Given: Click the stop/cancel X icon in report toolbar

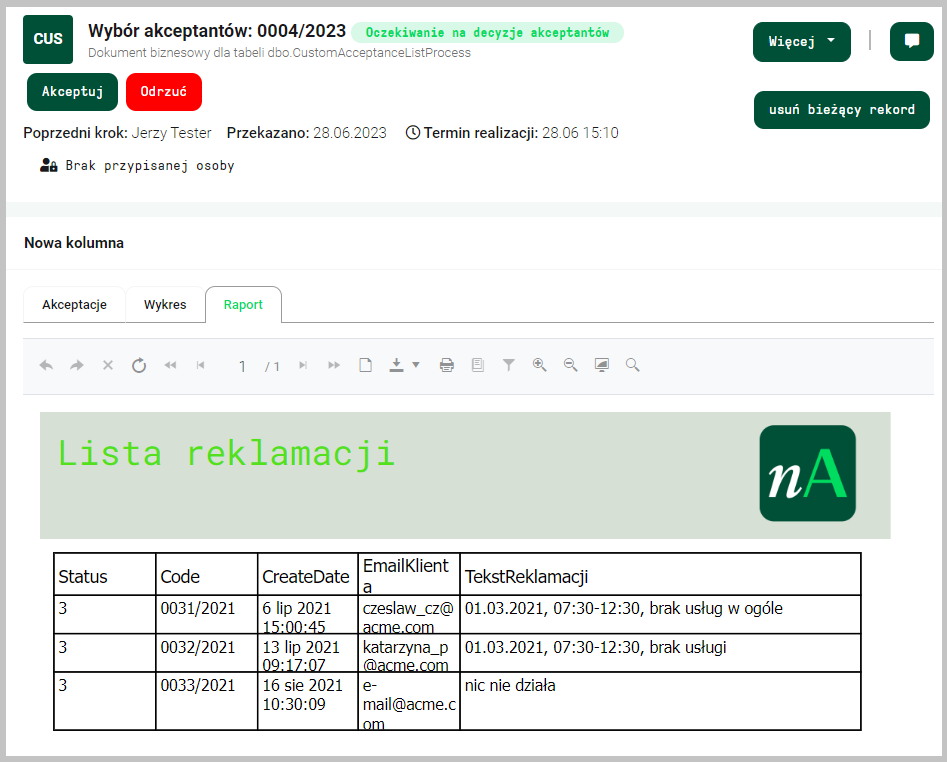Looking at the screenshot, I should (x=108, y=365).
